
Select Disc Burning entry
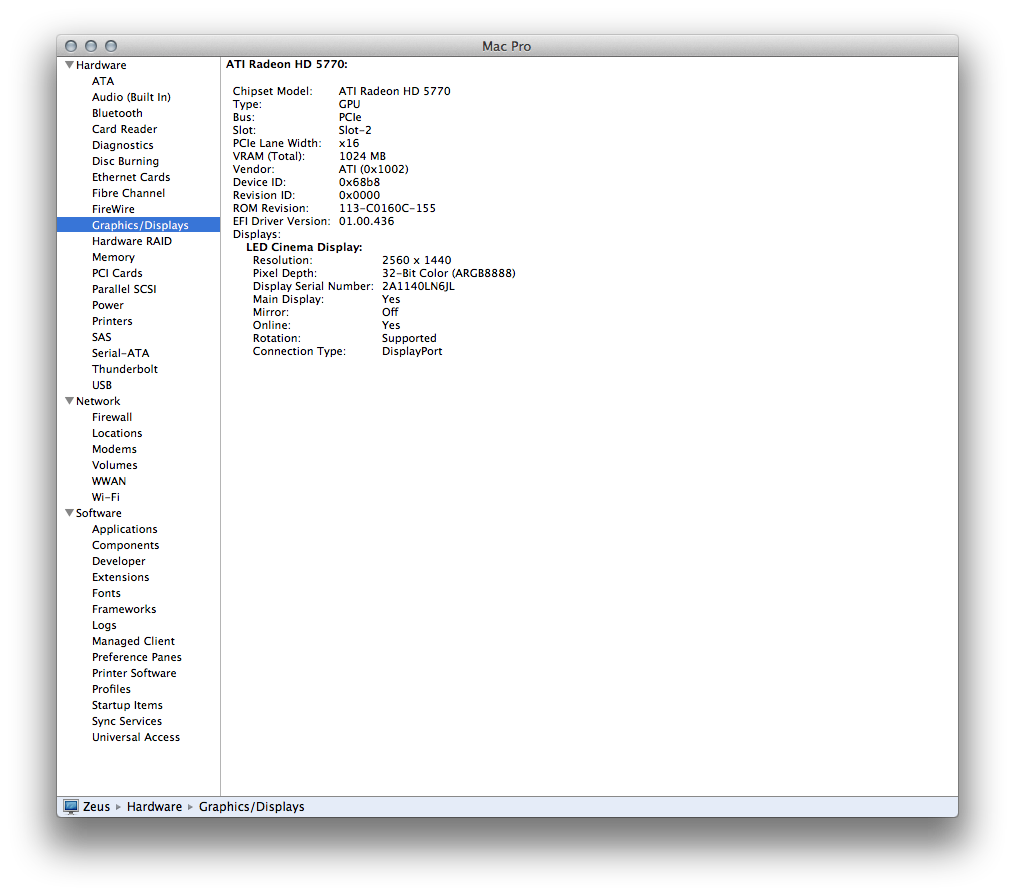pos(125,161)
